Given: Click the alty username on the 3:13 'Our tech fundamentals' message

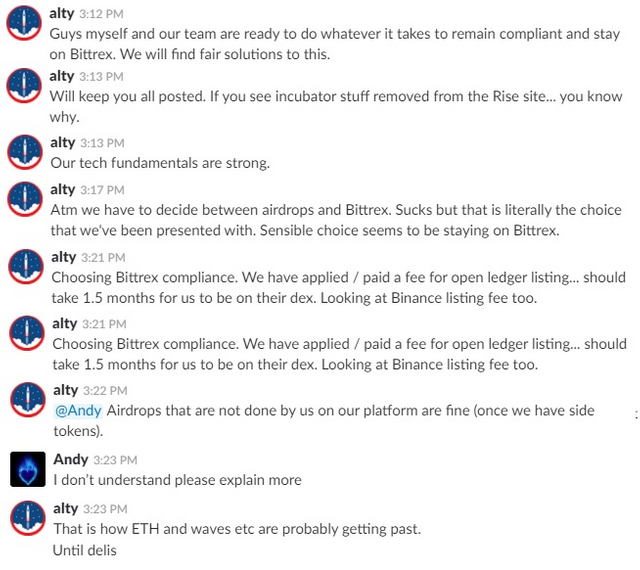Looking at the screenshot, I should tap(63, 142).
